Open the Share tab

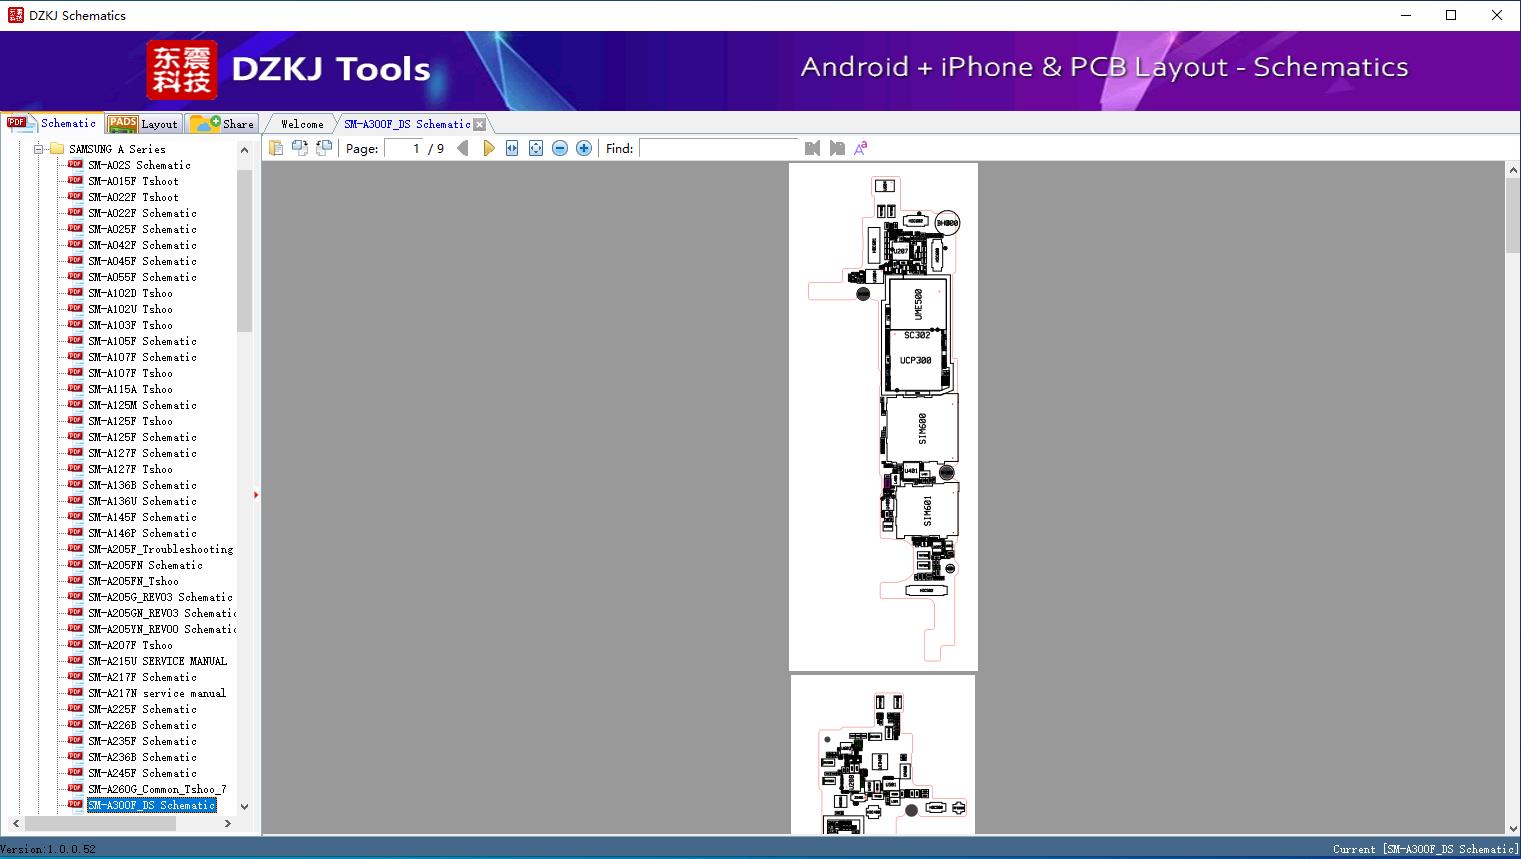[222, 124]
